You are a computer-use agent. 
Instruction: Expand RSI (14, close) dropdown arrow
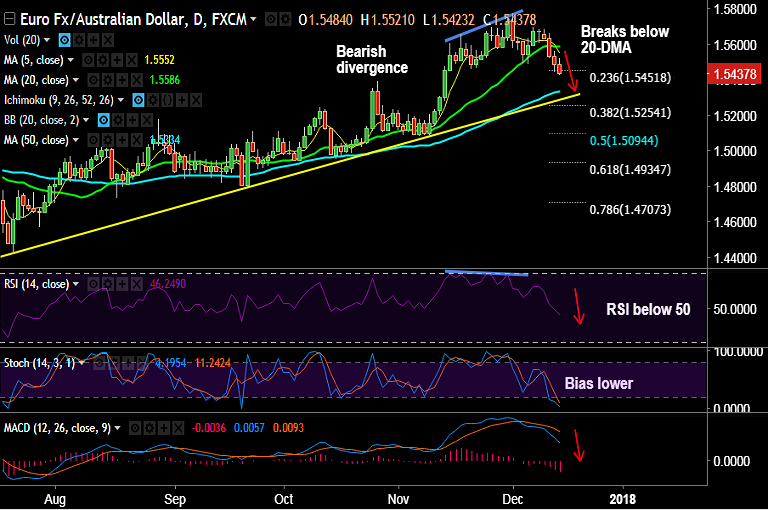click(x=76, y=284)
